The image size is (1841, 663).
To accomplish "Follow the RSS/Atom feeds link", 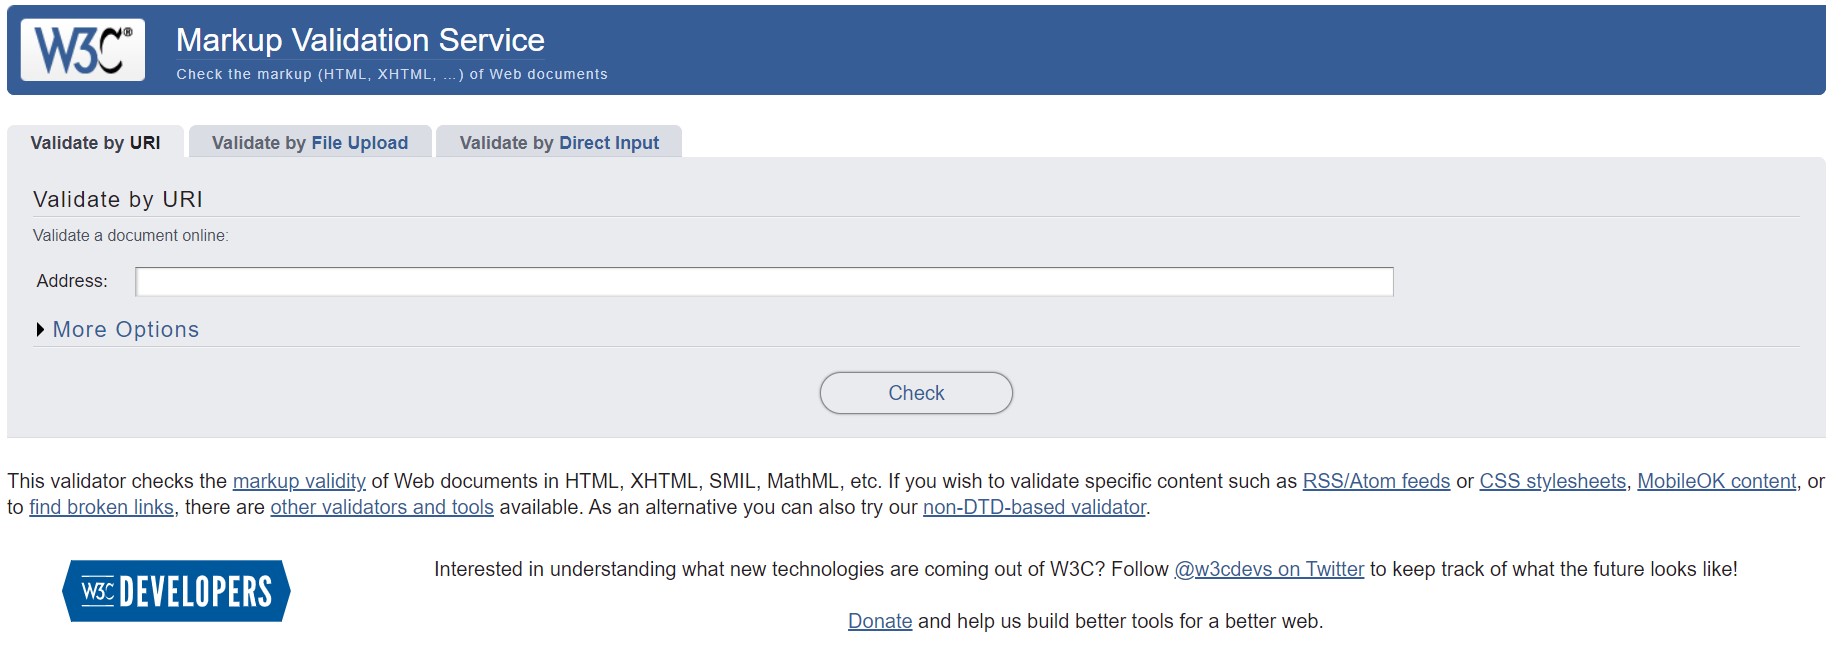I will (x=1376, y=481).
